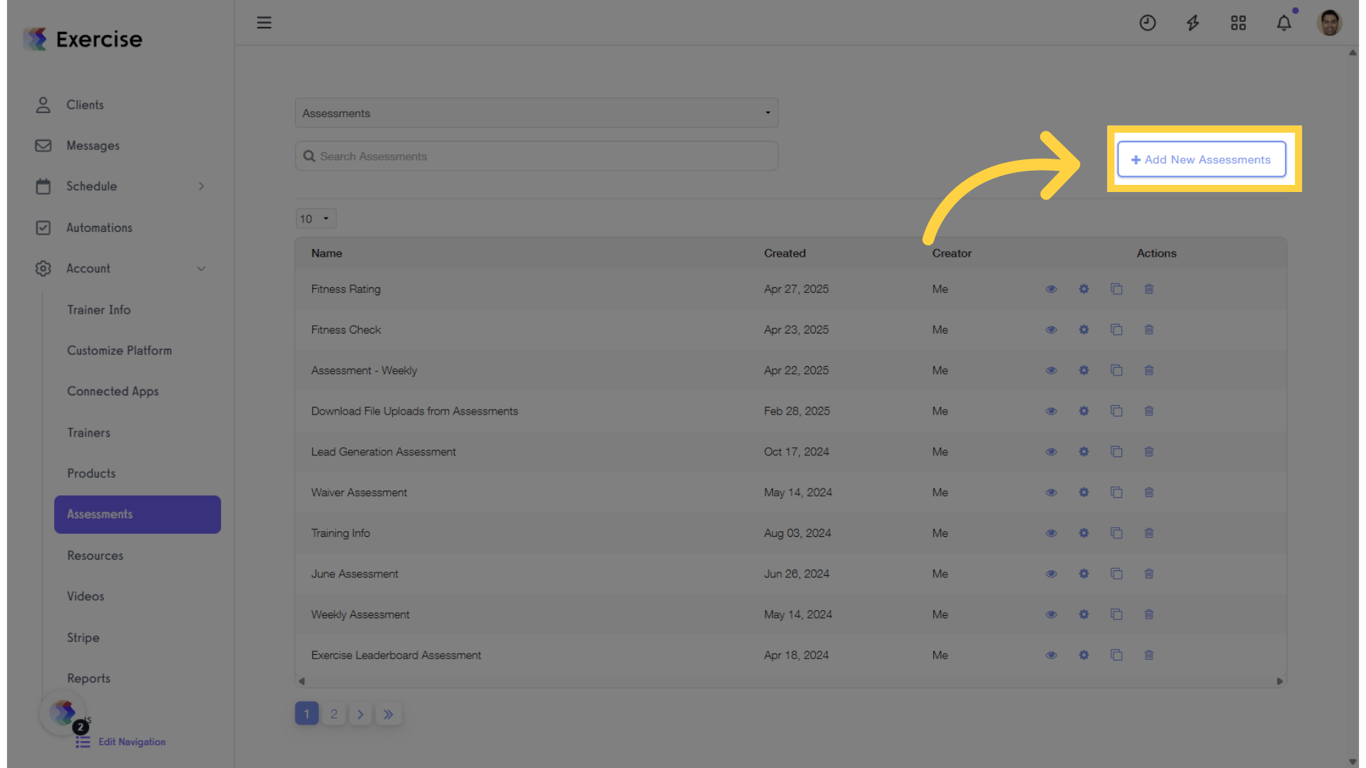Open settings for Assessment - Weekly

tap(1083, 370)
